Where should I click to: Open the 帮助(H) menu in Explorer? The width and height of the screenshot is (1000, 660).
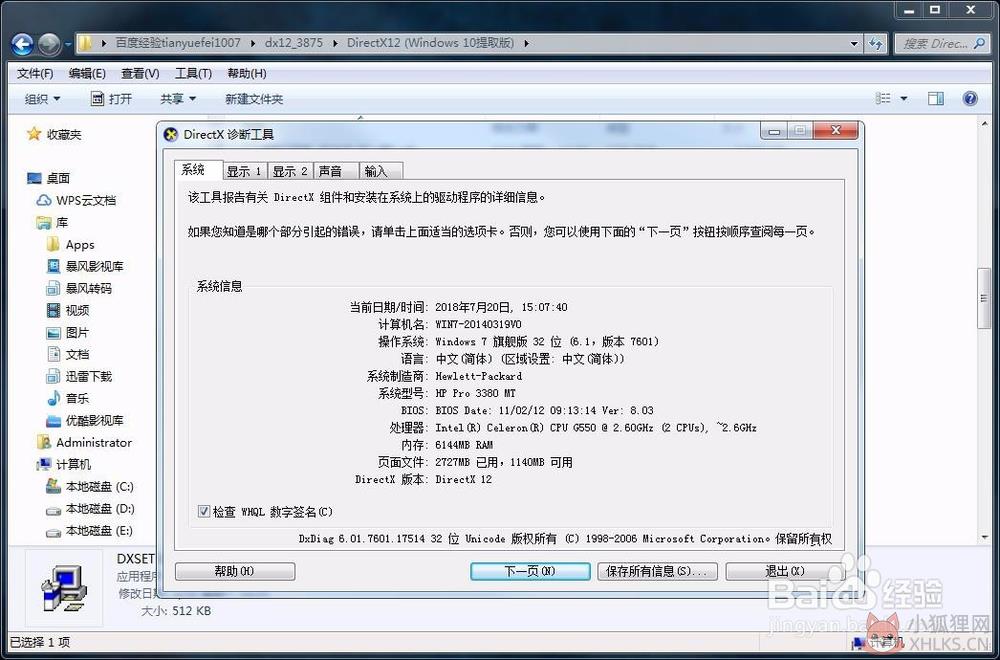click(247, 73)
